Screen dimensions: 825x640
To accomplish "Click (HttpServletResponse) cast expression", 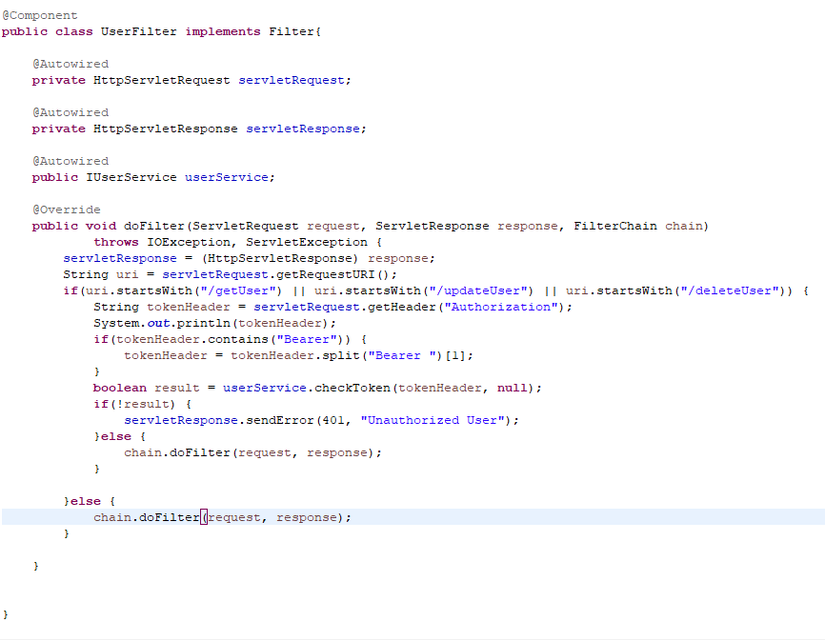I will tap(280, 258).
